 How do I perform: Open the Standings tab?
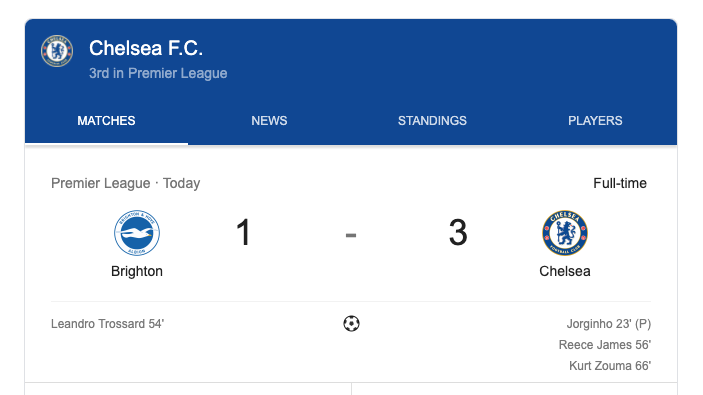click(432, 121)
